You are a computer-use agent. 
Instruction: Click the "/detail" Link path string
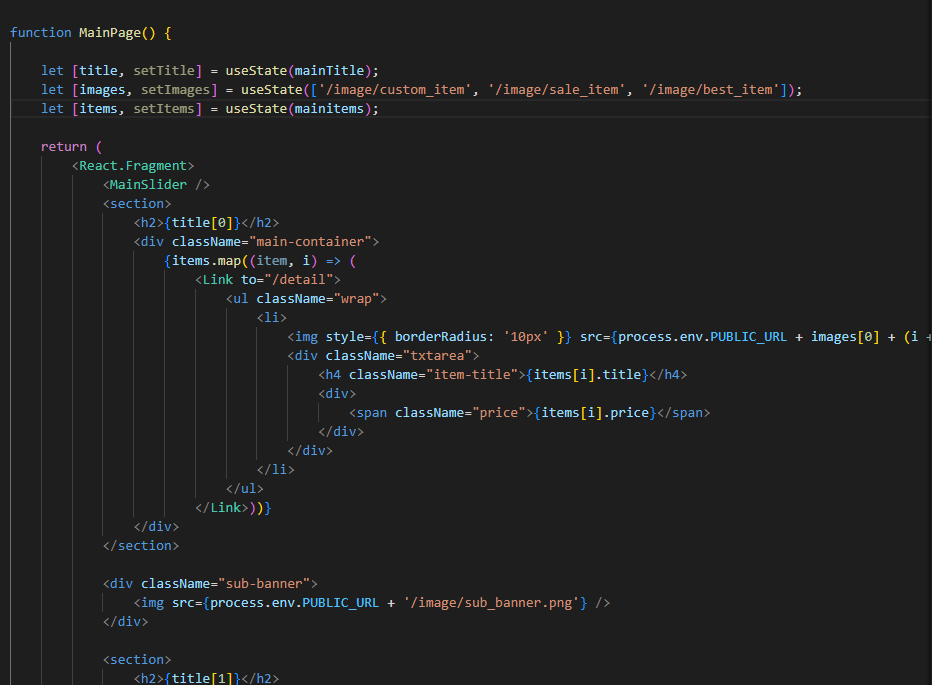[298, 280]
